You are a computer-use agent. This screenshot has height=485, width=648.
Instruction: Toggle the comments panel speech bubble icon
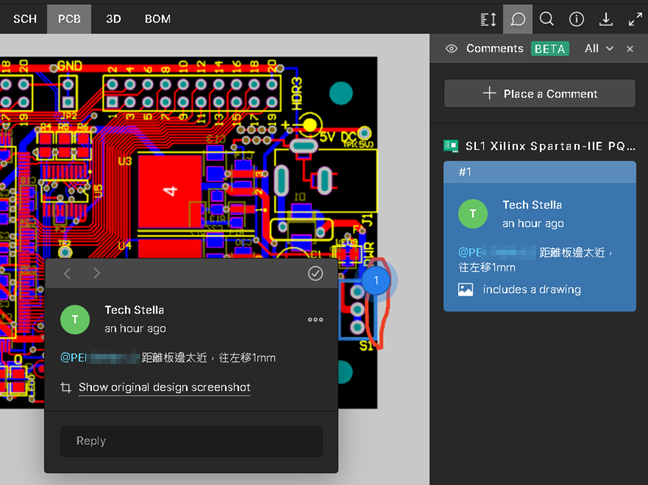point(518,19)
